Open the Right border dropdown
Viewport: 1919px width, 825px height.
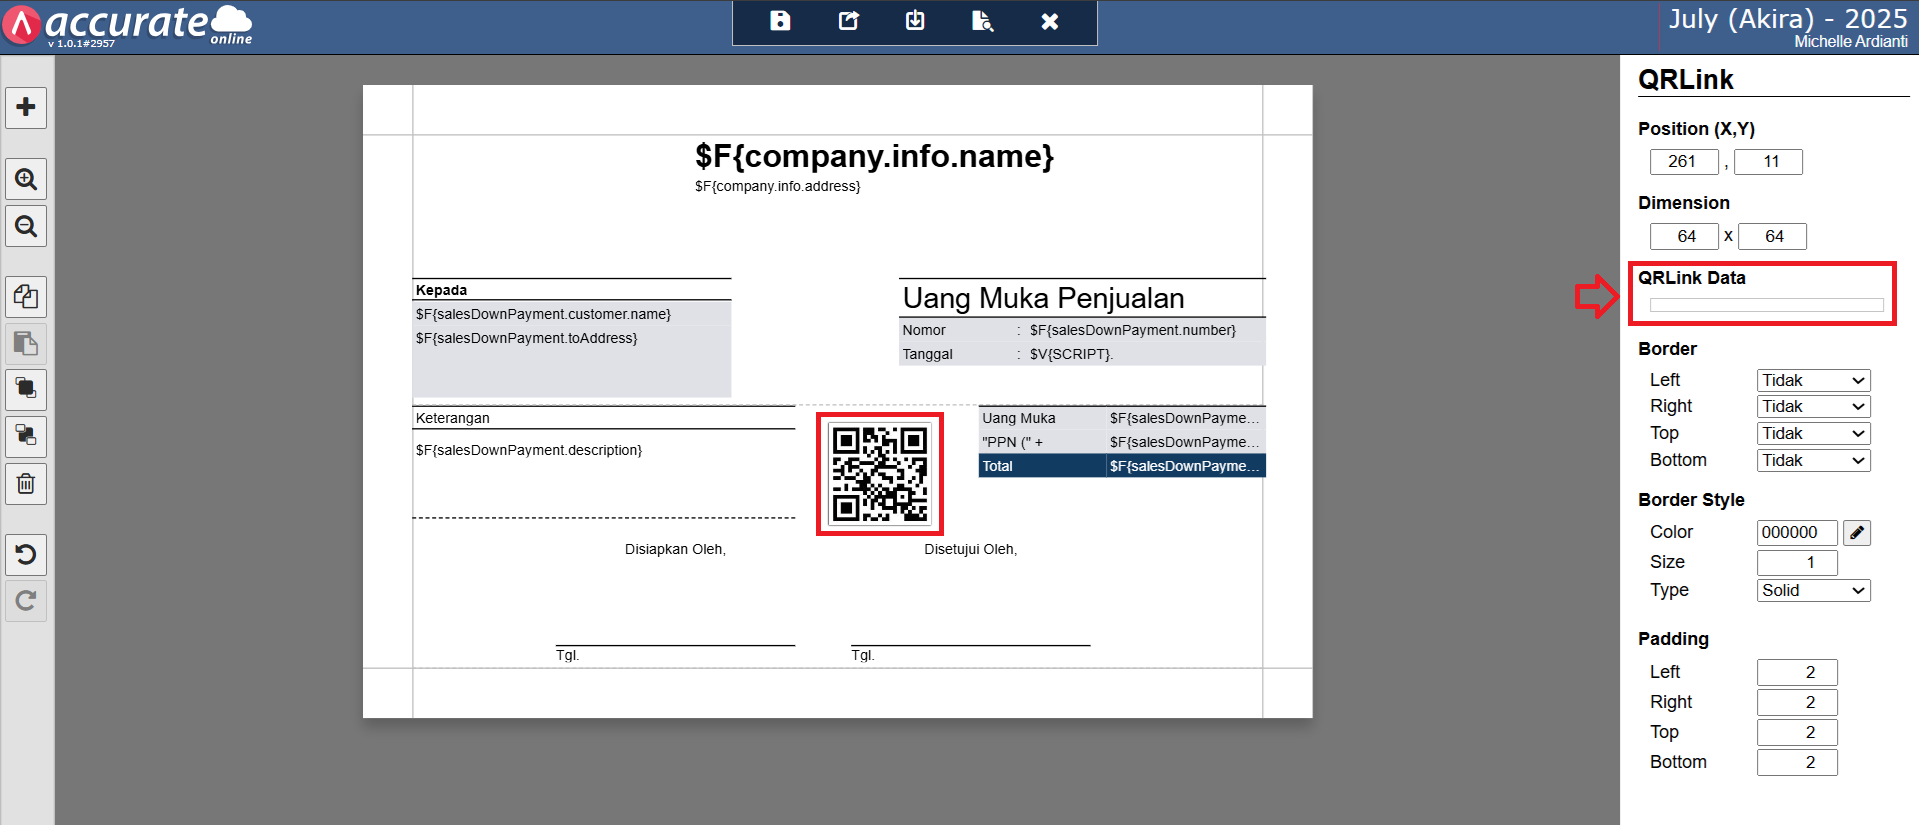pos(1813,406)
